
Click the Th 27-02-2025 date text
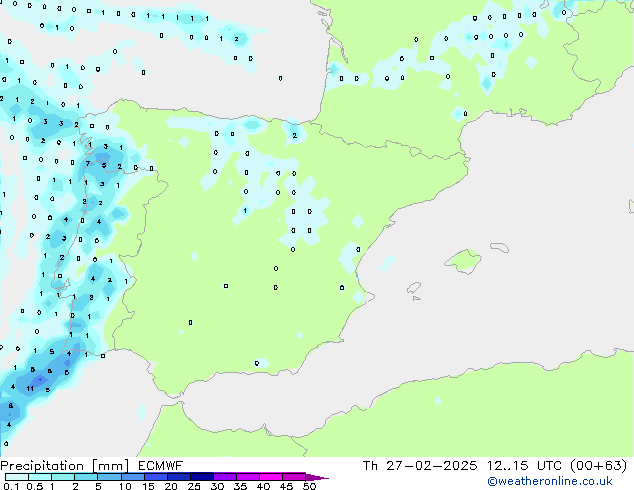(420, 466)
